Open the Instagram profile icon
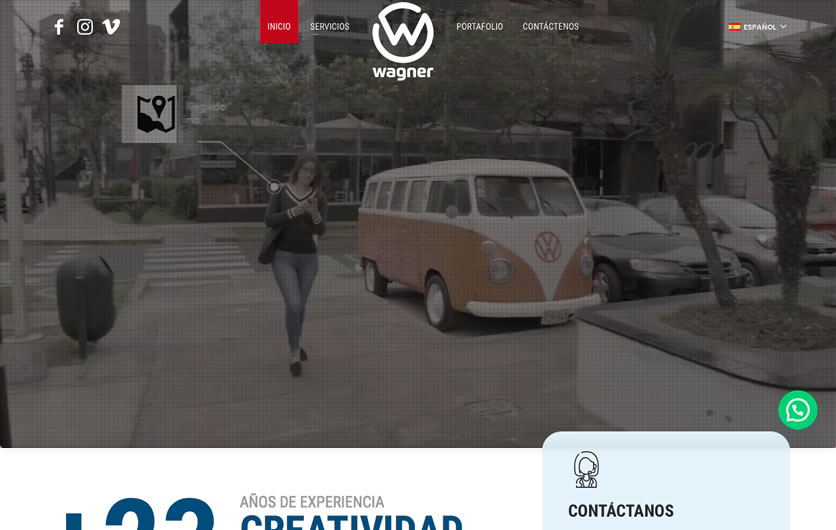 coord(85,27)
